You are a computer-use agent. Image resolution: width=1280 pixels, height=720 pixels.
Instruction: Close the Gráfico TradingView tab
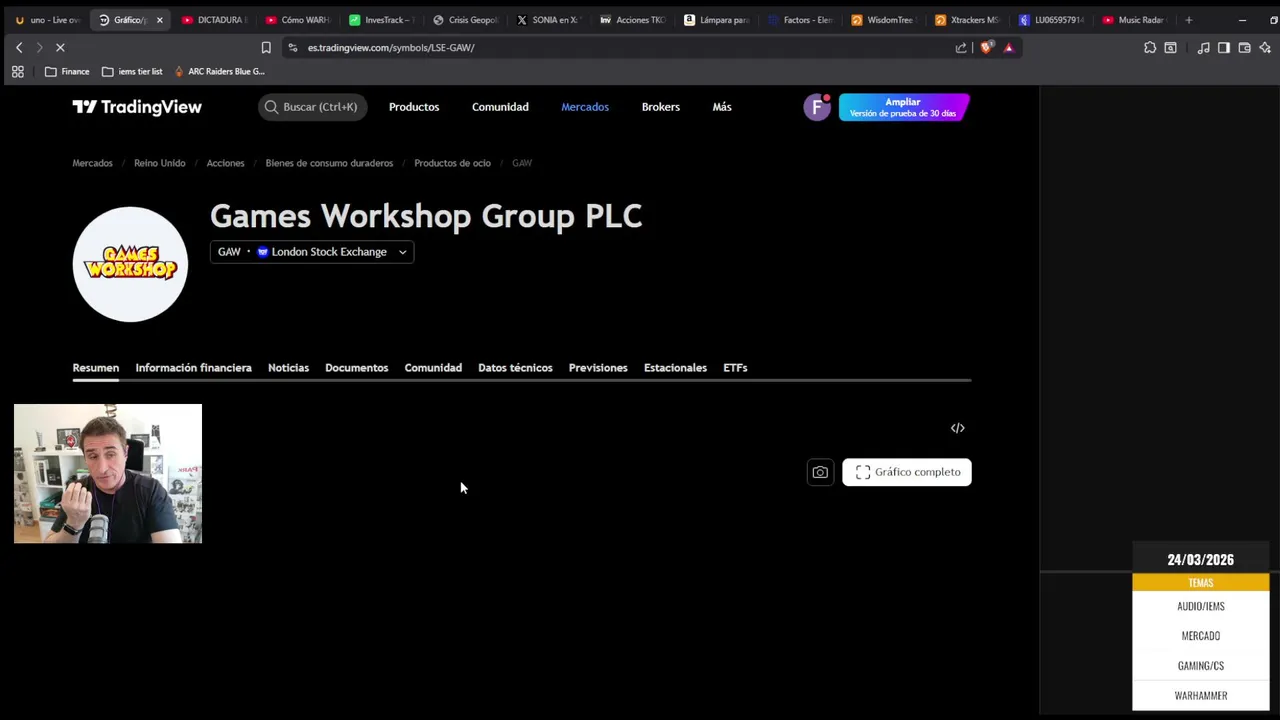pos(159,20)
